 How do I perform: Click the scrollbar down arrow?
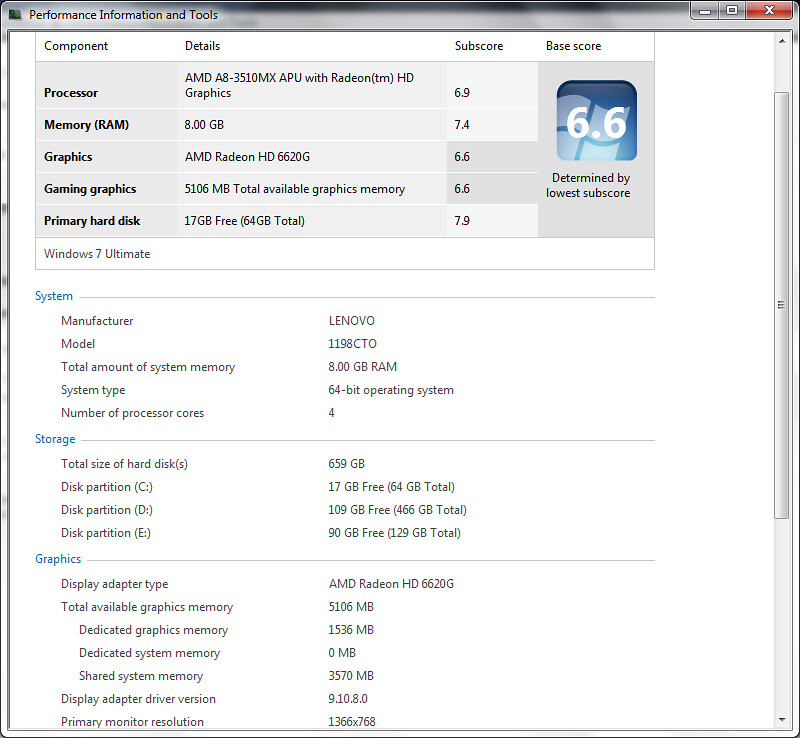pos(782,720)
